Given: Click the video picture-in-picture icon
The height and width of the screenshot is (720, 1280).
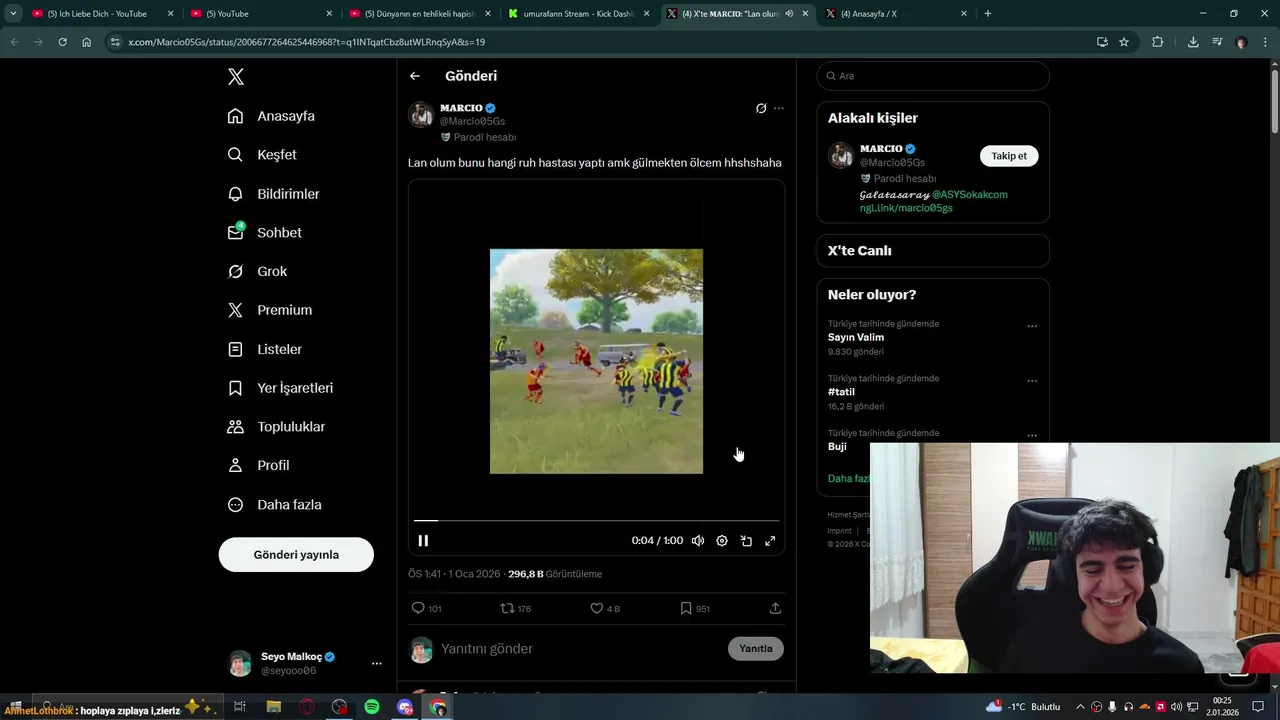Looking at the screenshot, I should pos(746,541).
